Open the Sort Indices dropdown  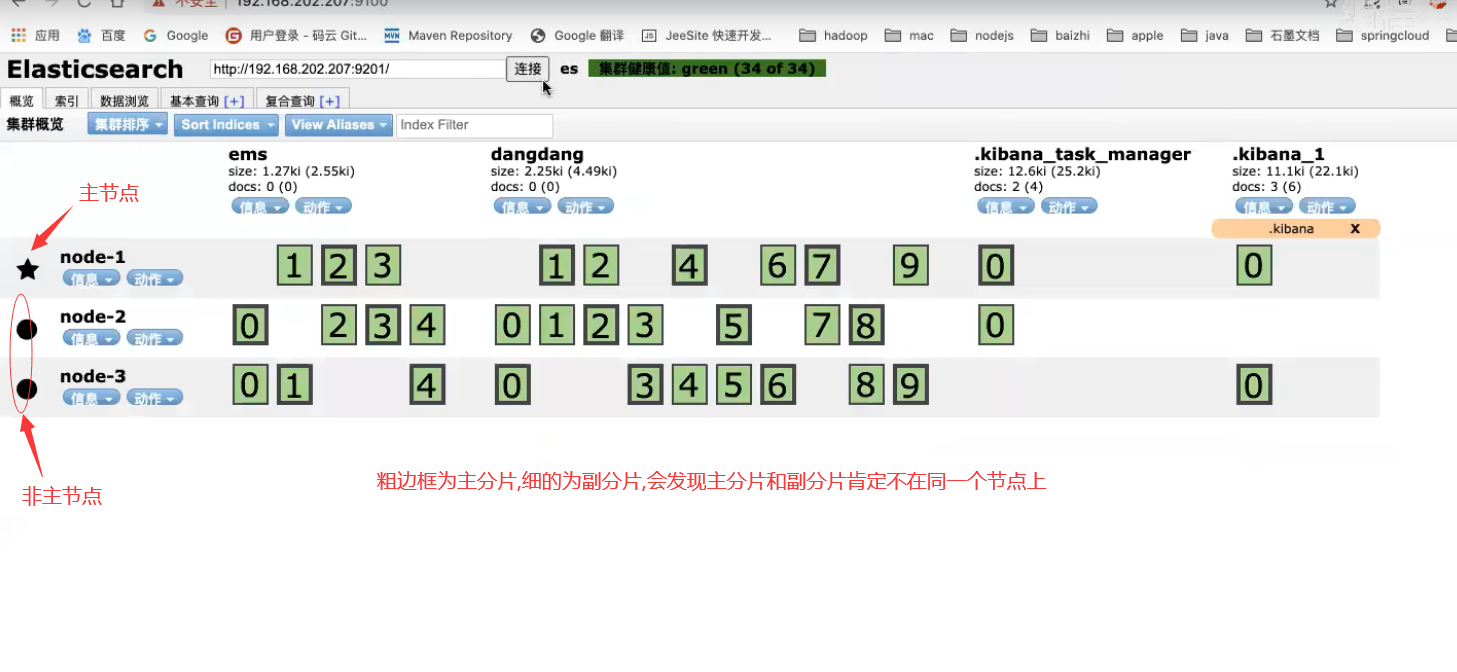coord(226,125)
